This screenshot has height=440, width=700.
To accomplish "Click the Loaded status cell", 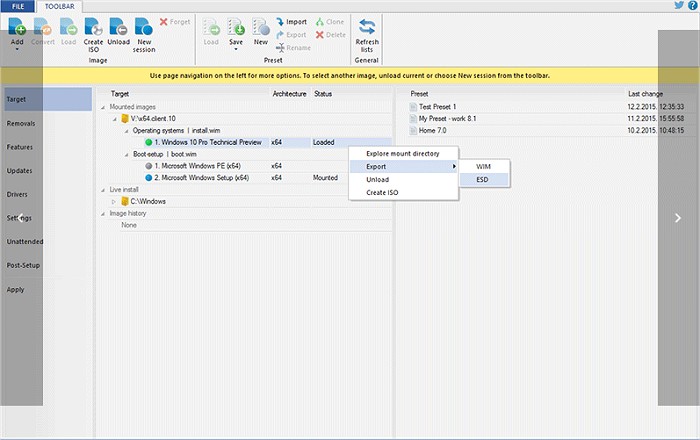I will pyautogui.click(x=324, y=142).
